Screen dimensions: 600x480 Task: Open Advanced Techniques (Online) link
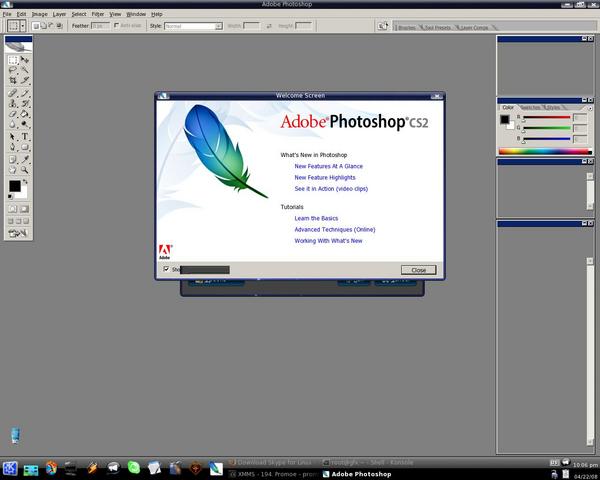(335, 229)
